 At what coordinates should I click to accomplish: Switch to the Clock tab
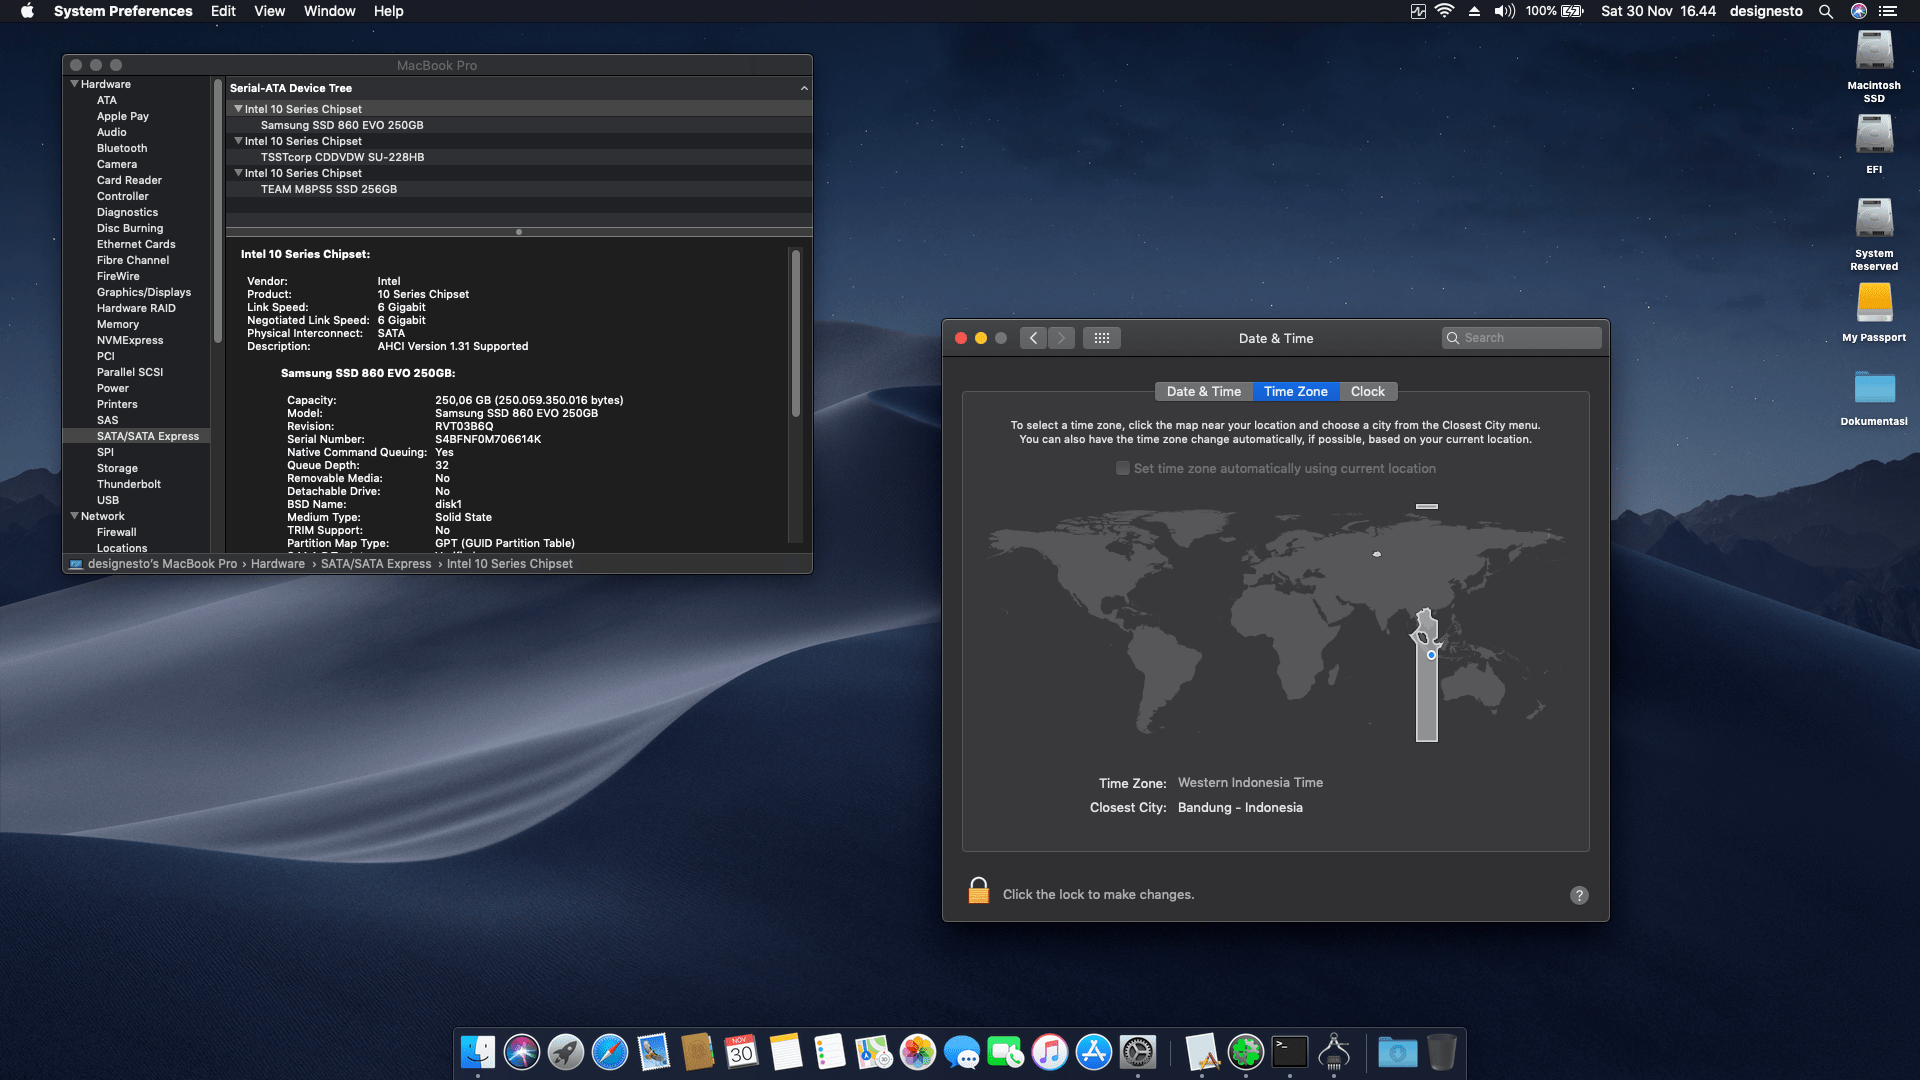(1367, 391)
